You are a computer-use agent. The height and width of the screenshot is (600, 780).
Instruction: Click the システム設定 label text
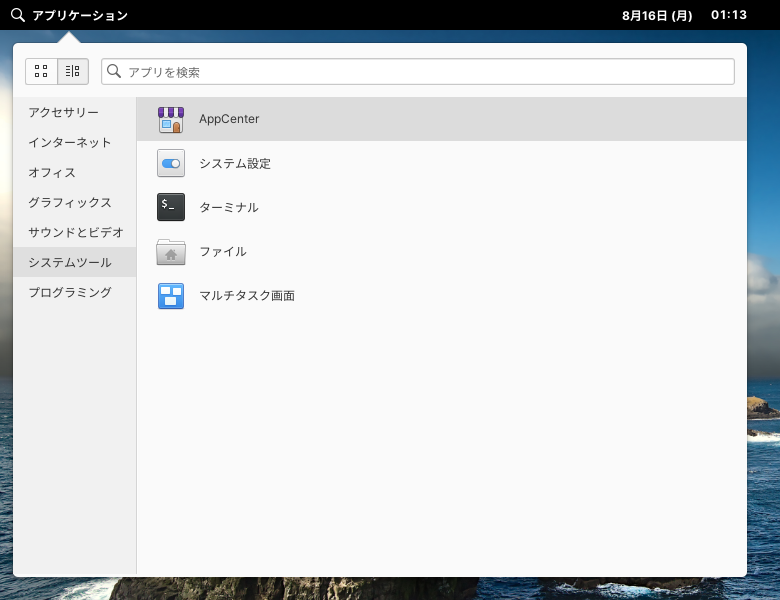tap(235, 163)
